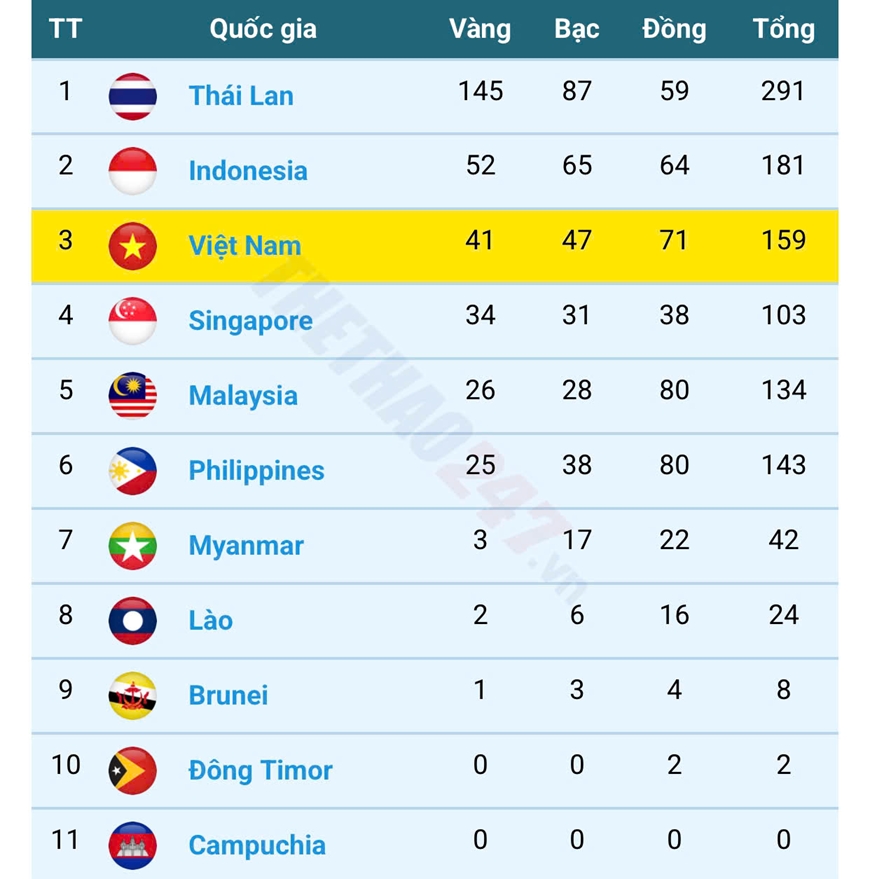
Task: Select the Tổng column header
Action: coord(783,29)
